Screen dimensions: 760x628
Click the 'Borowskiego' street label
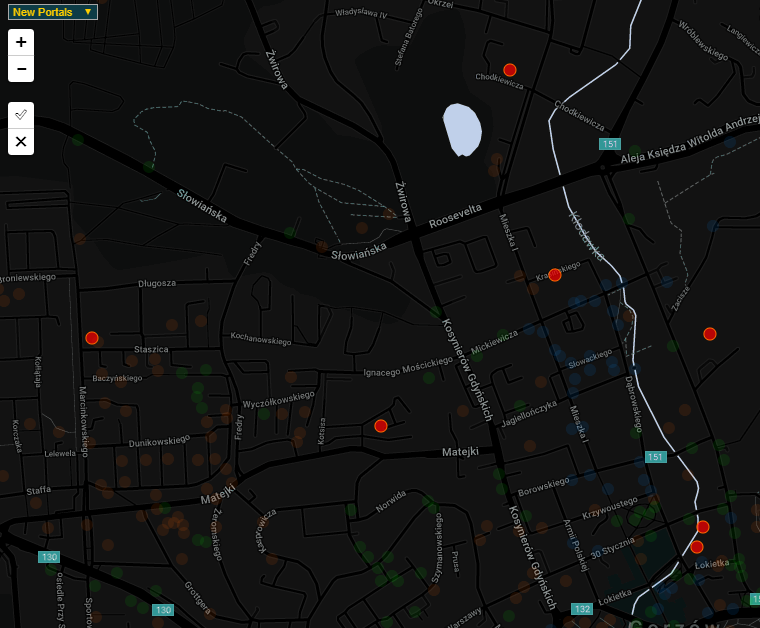[543, 487]
